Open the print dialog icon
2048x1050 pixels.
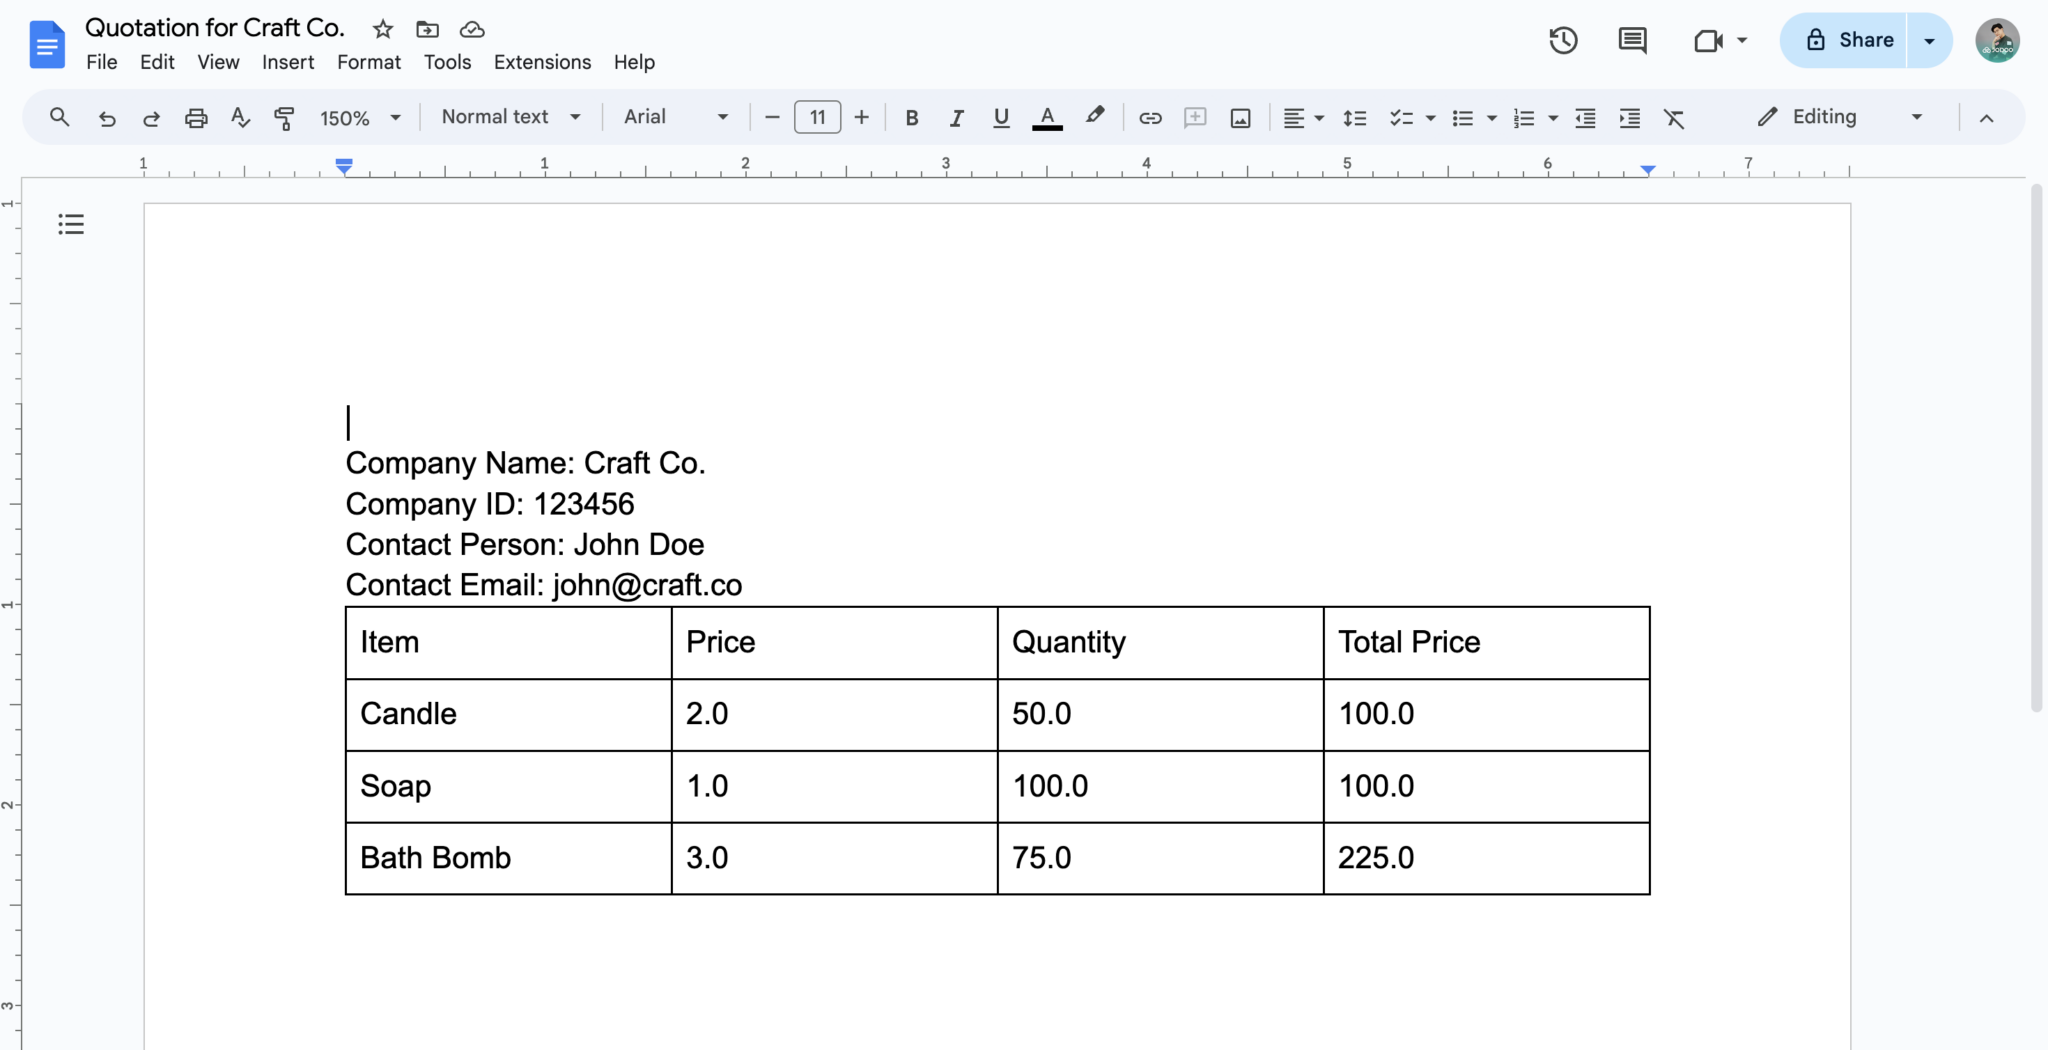pos(195,117)
